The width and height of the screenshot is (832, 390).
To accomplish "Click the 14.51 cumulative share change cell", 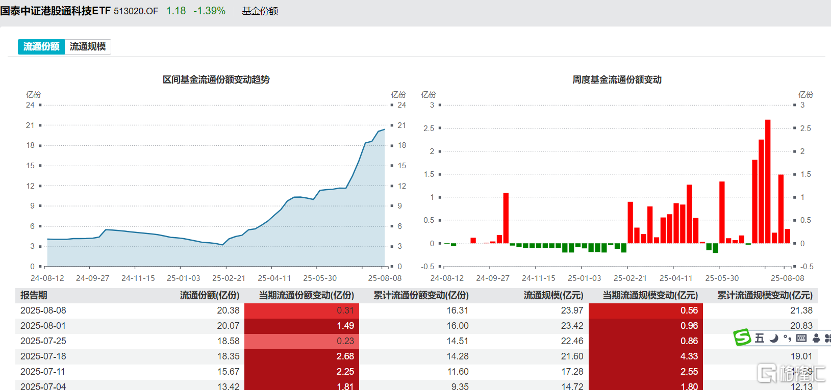I will point(458,341).
